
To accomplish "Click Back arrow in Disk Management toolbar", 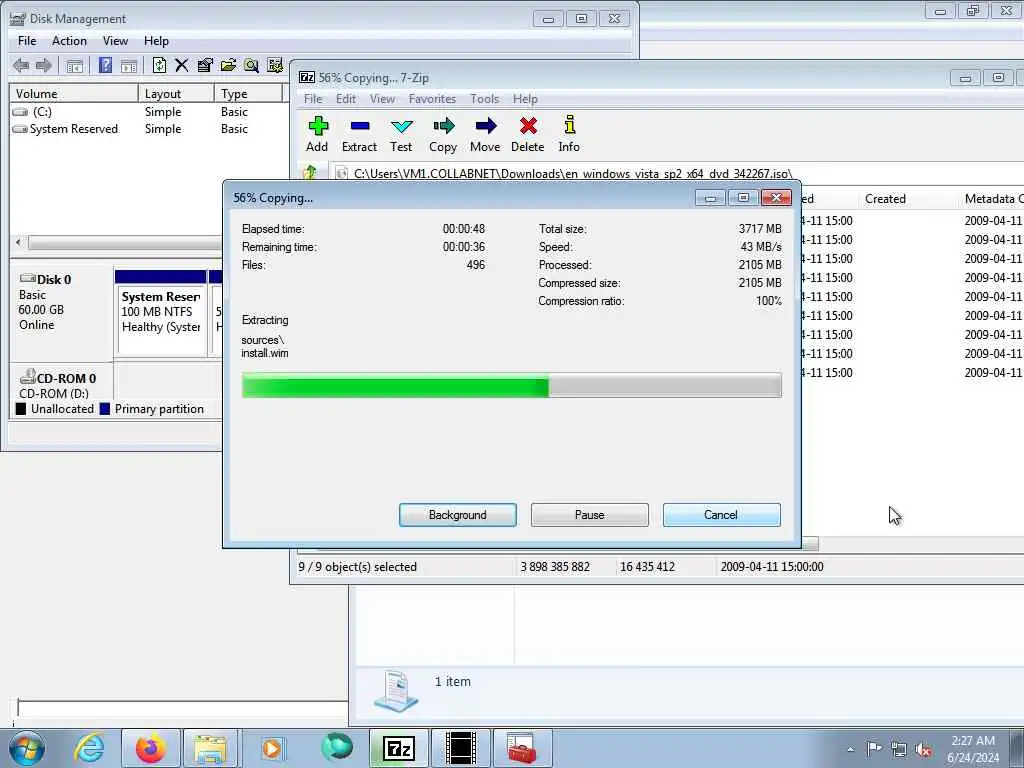I will coord(21,65).
